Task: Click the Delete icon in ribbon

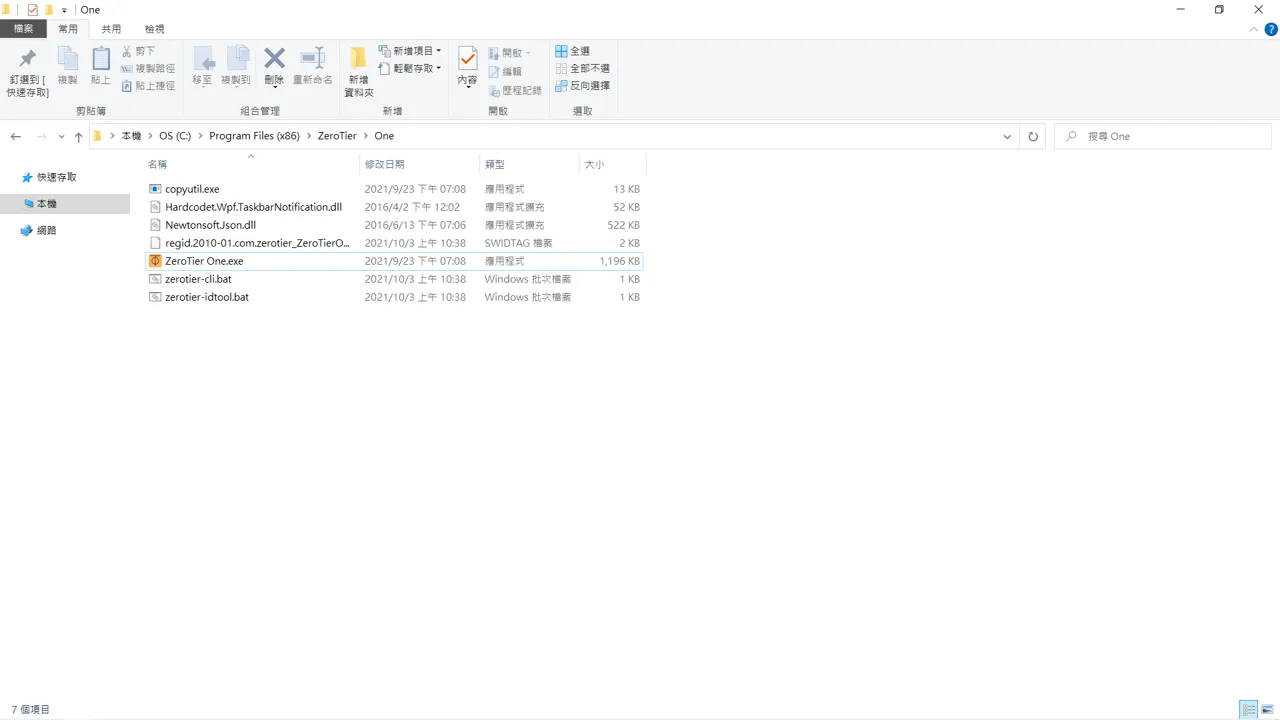Action: [274, 60]
